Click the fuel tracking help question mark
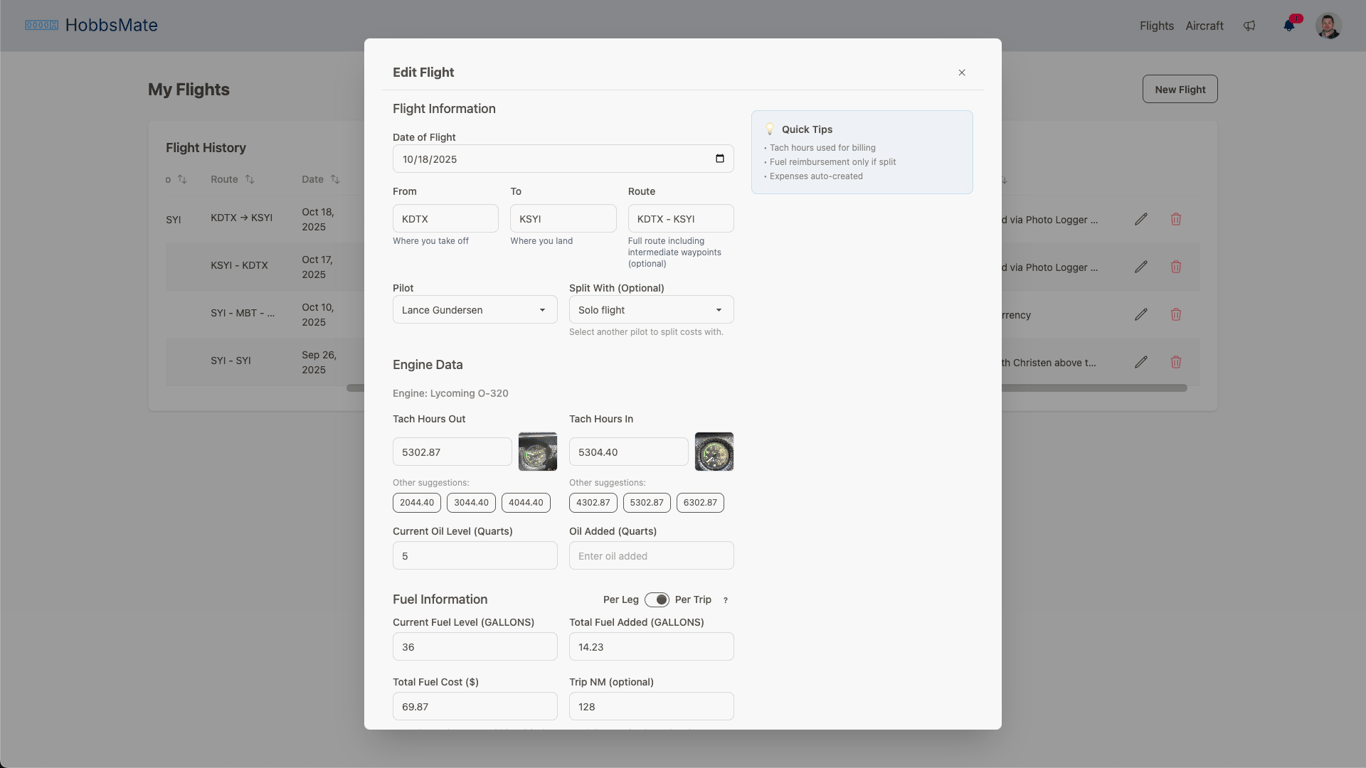The image size is (1366, 768). (x=724, y=599)
